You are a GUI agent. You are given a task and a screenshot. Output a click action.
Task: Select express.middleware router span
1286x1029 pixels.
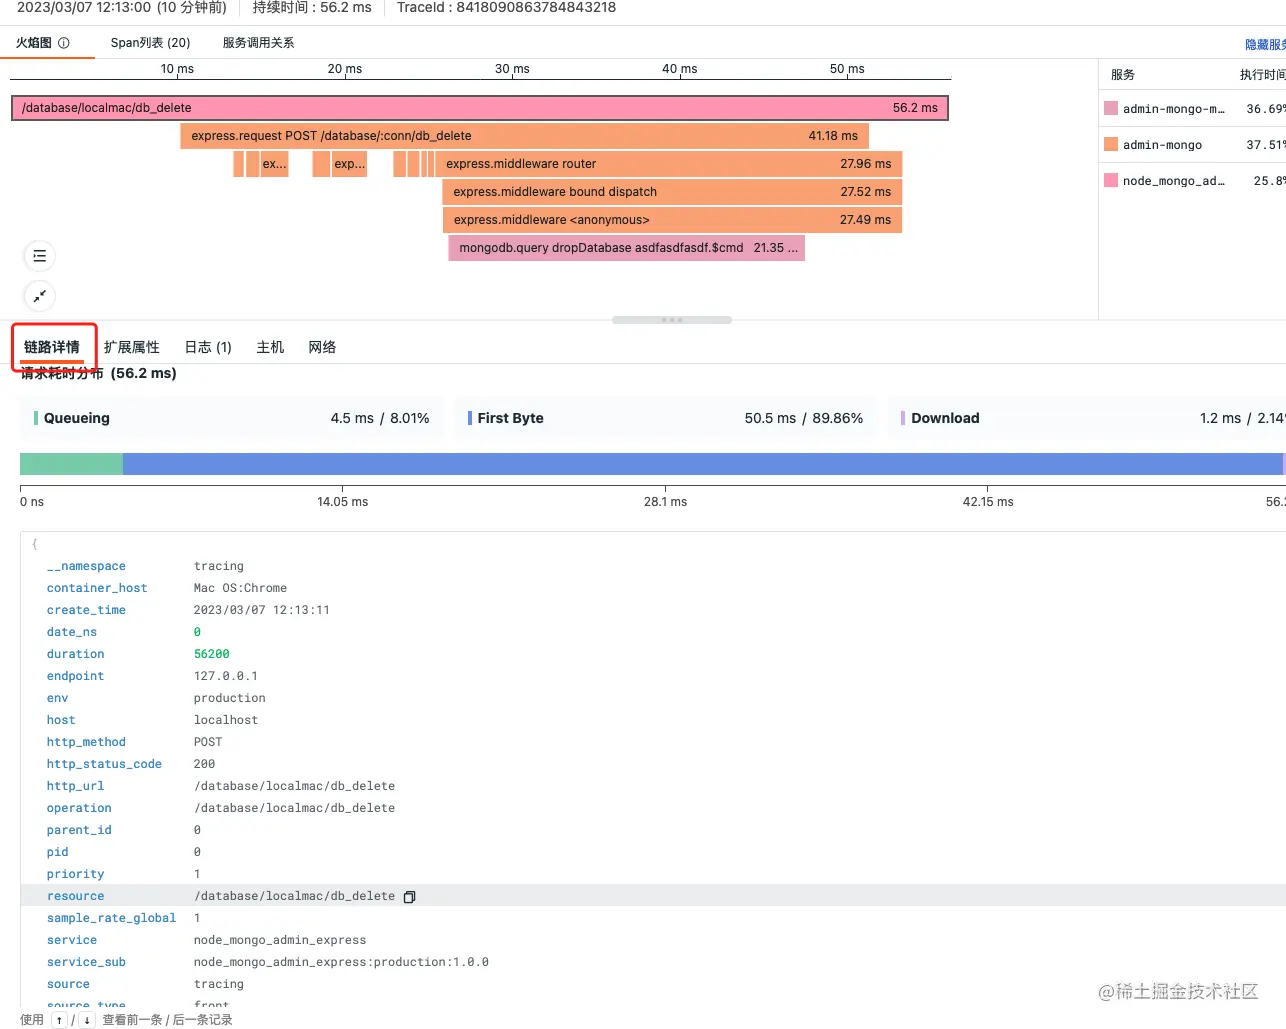(668, 164)
